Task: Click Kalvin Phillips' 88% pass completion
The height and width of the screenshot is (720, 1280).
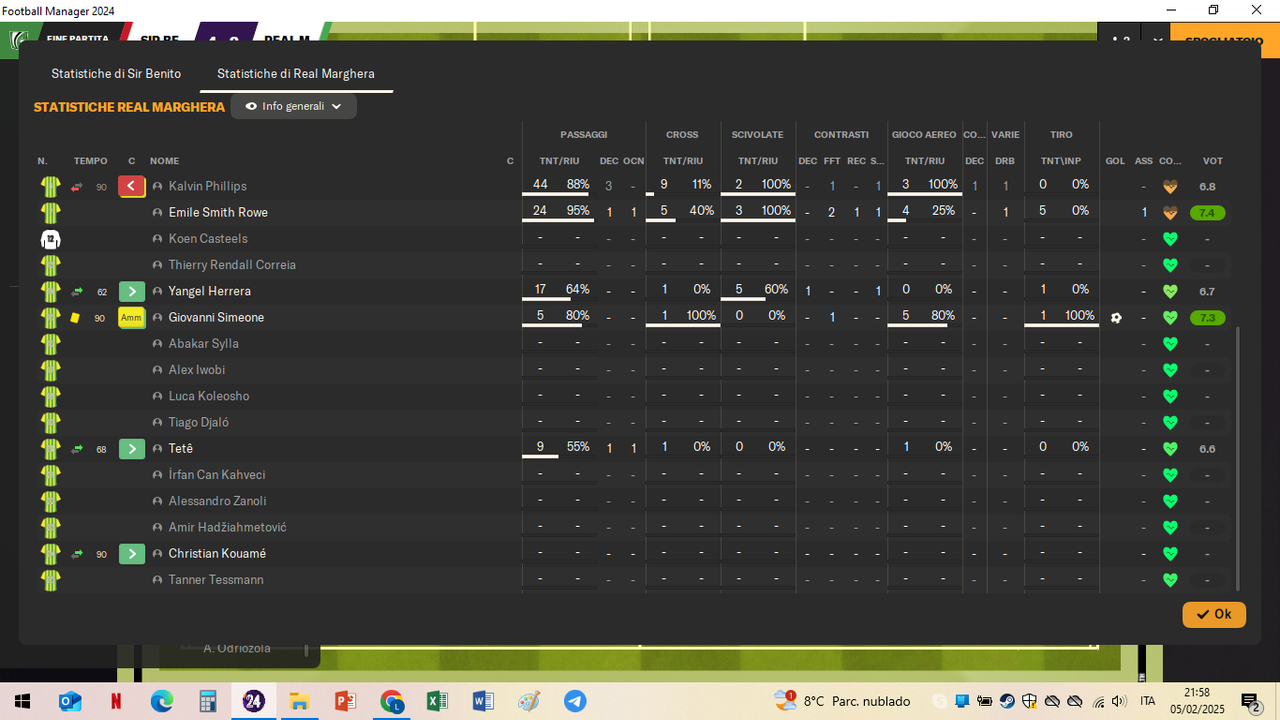Action: point(578,184)
